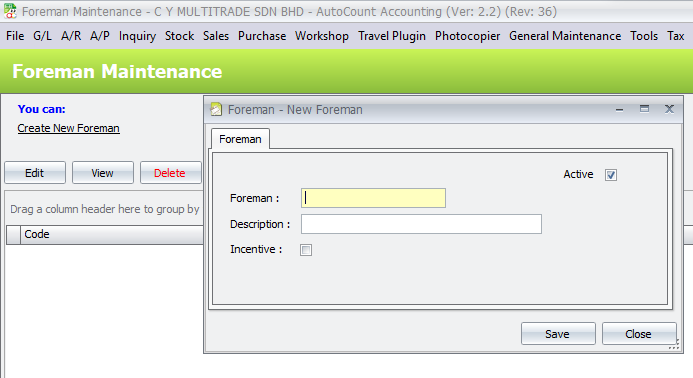Enable the Incentive checkbox
The height and width of the screenshot is (378, 693).
point(306,250)
